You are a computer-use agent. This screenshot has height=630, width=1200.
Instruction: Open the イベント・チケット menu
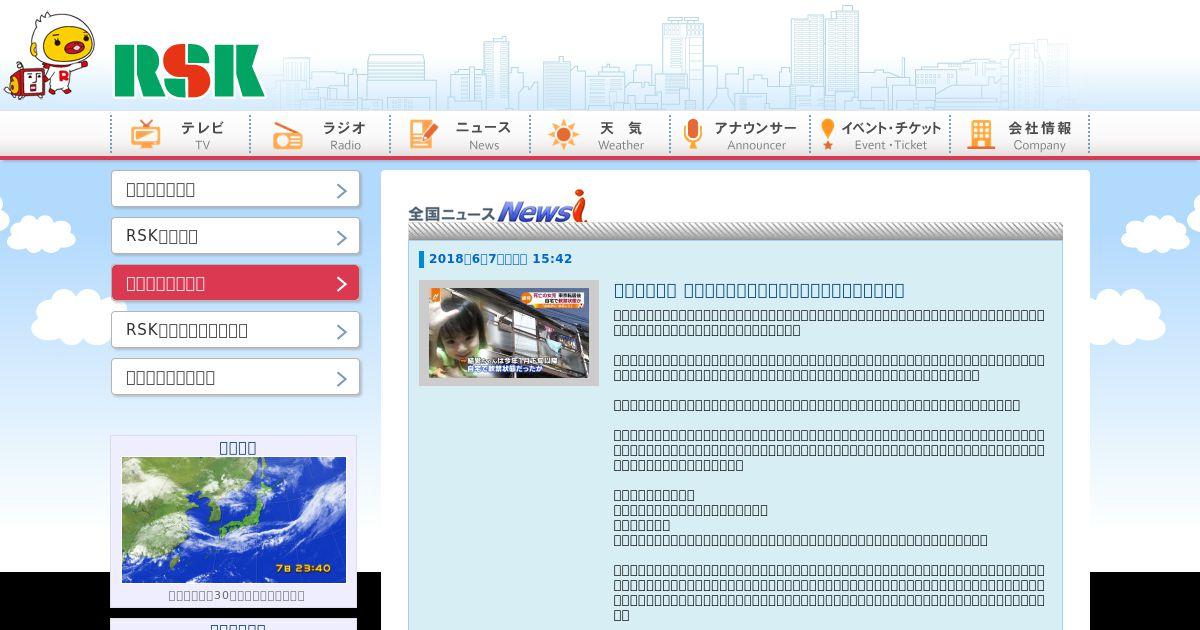pyautogui.click(x=880, y=134)
